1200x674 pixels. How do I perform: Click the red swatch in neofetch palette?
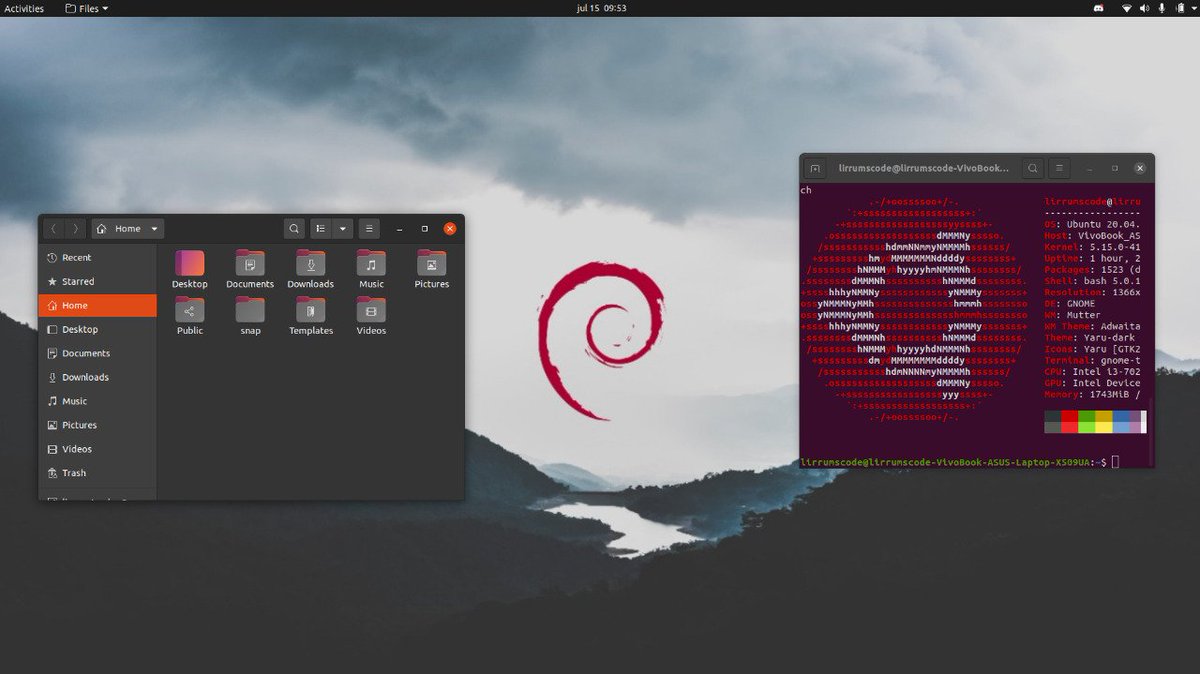(x=1070, y=416)
